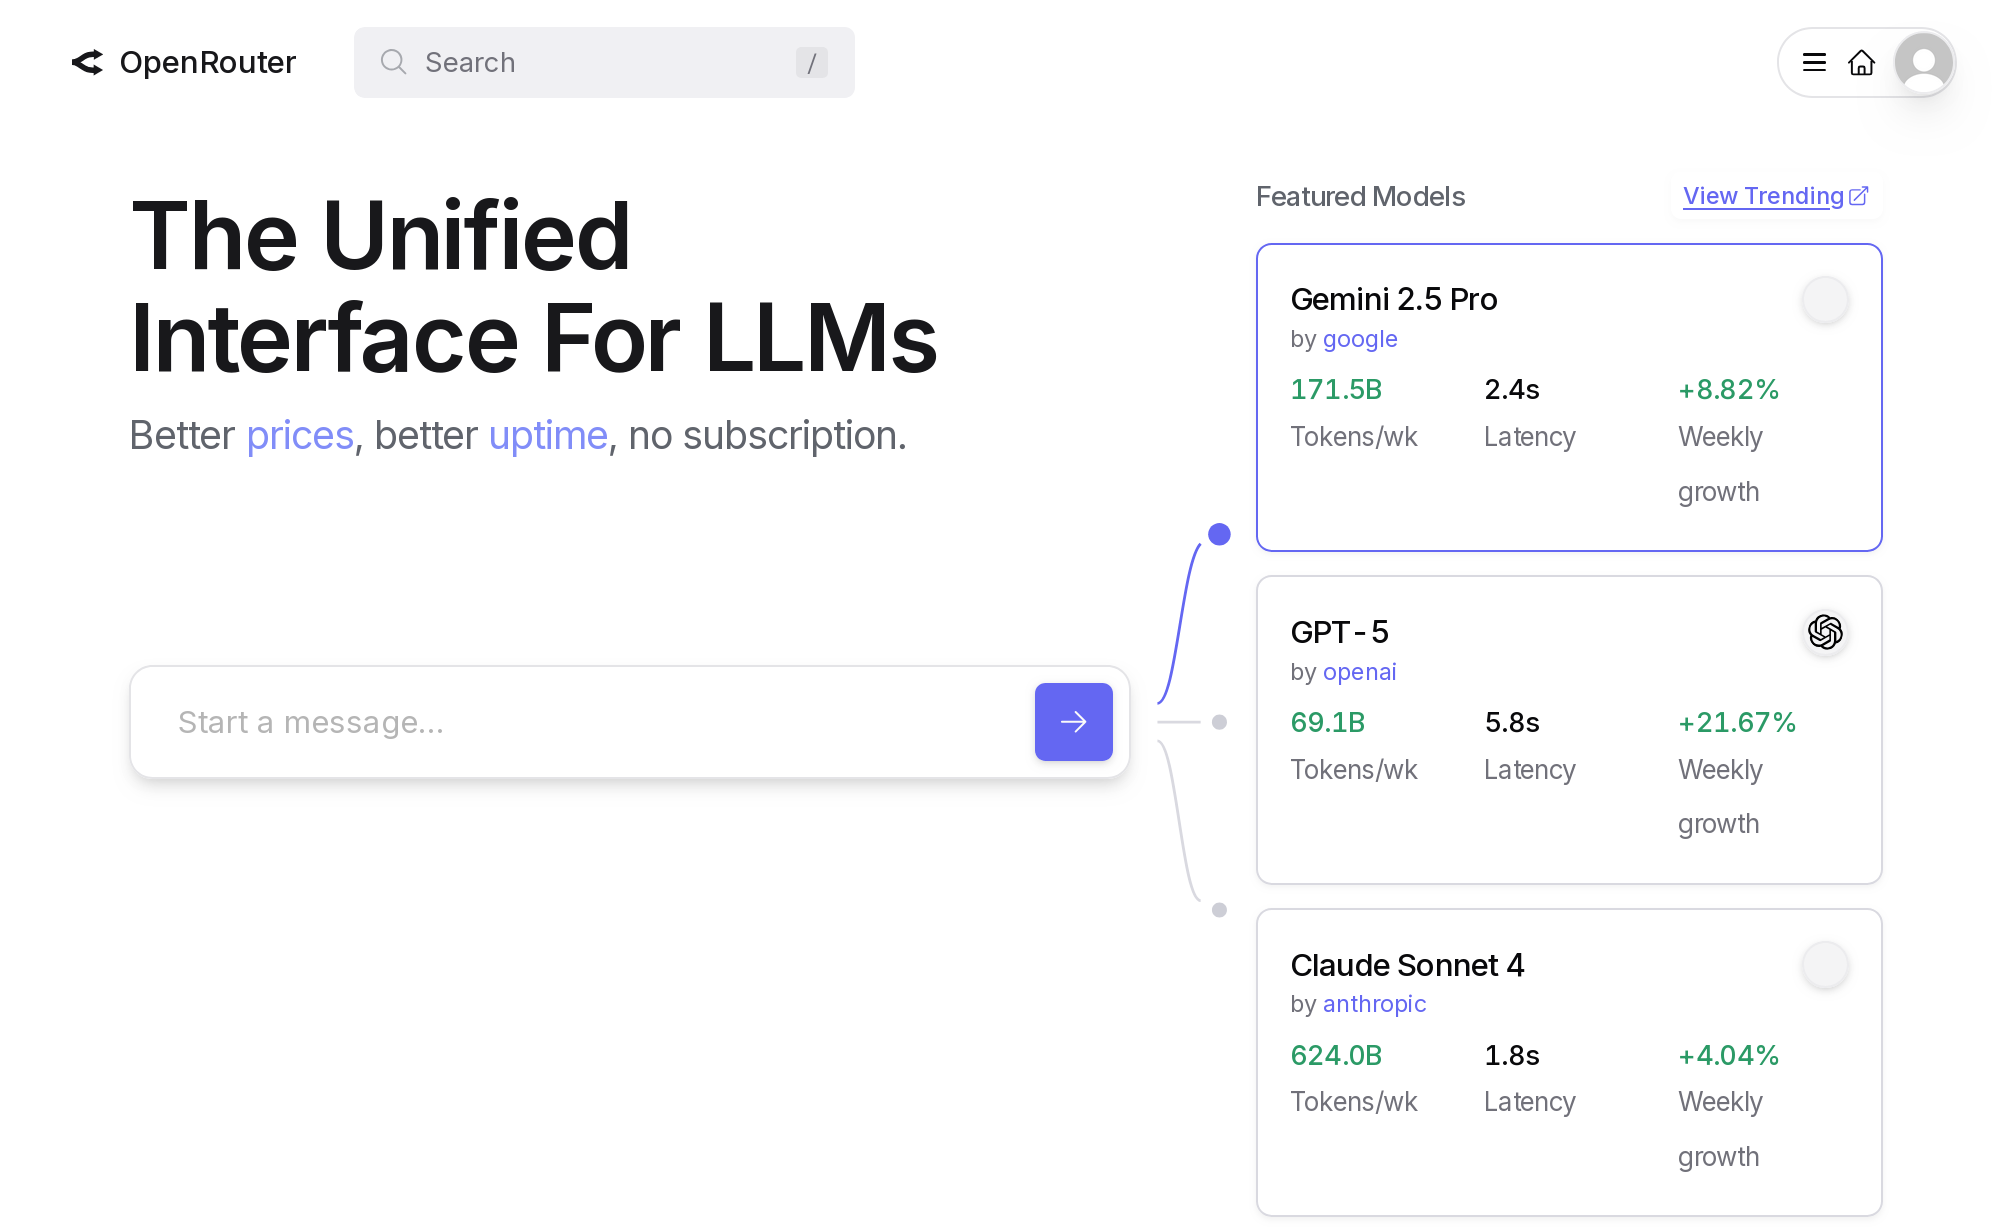
Task: Select the Claude Sonnet 4 title
Action: [x=1408, y=965]
